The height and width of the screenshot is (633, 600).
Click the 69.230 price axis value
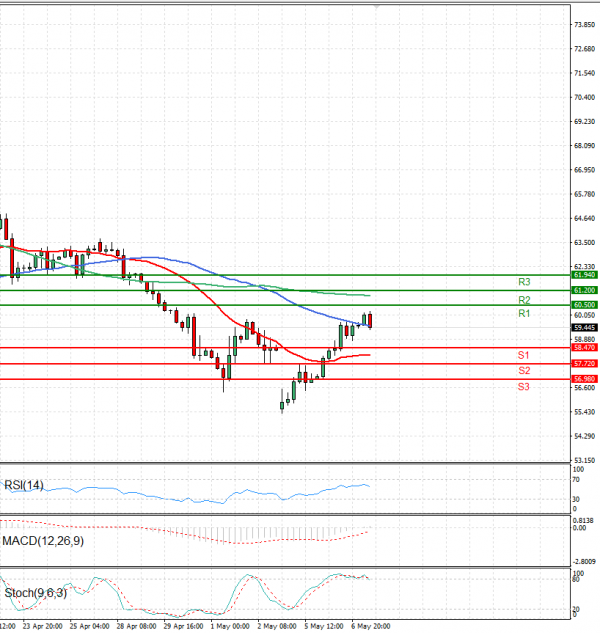pos(584,122)
